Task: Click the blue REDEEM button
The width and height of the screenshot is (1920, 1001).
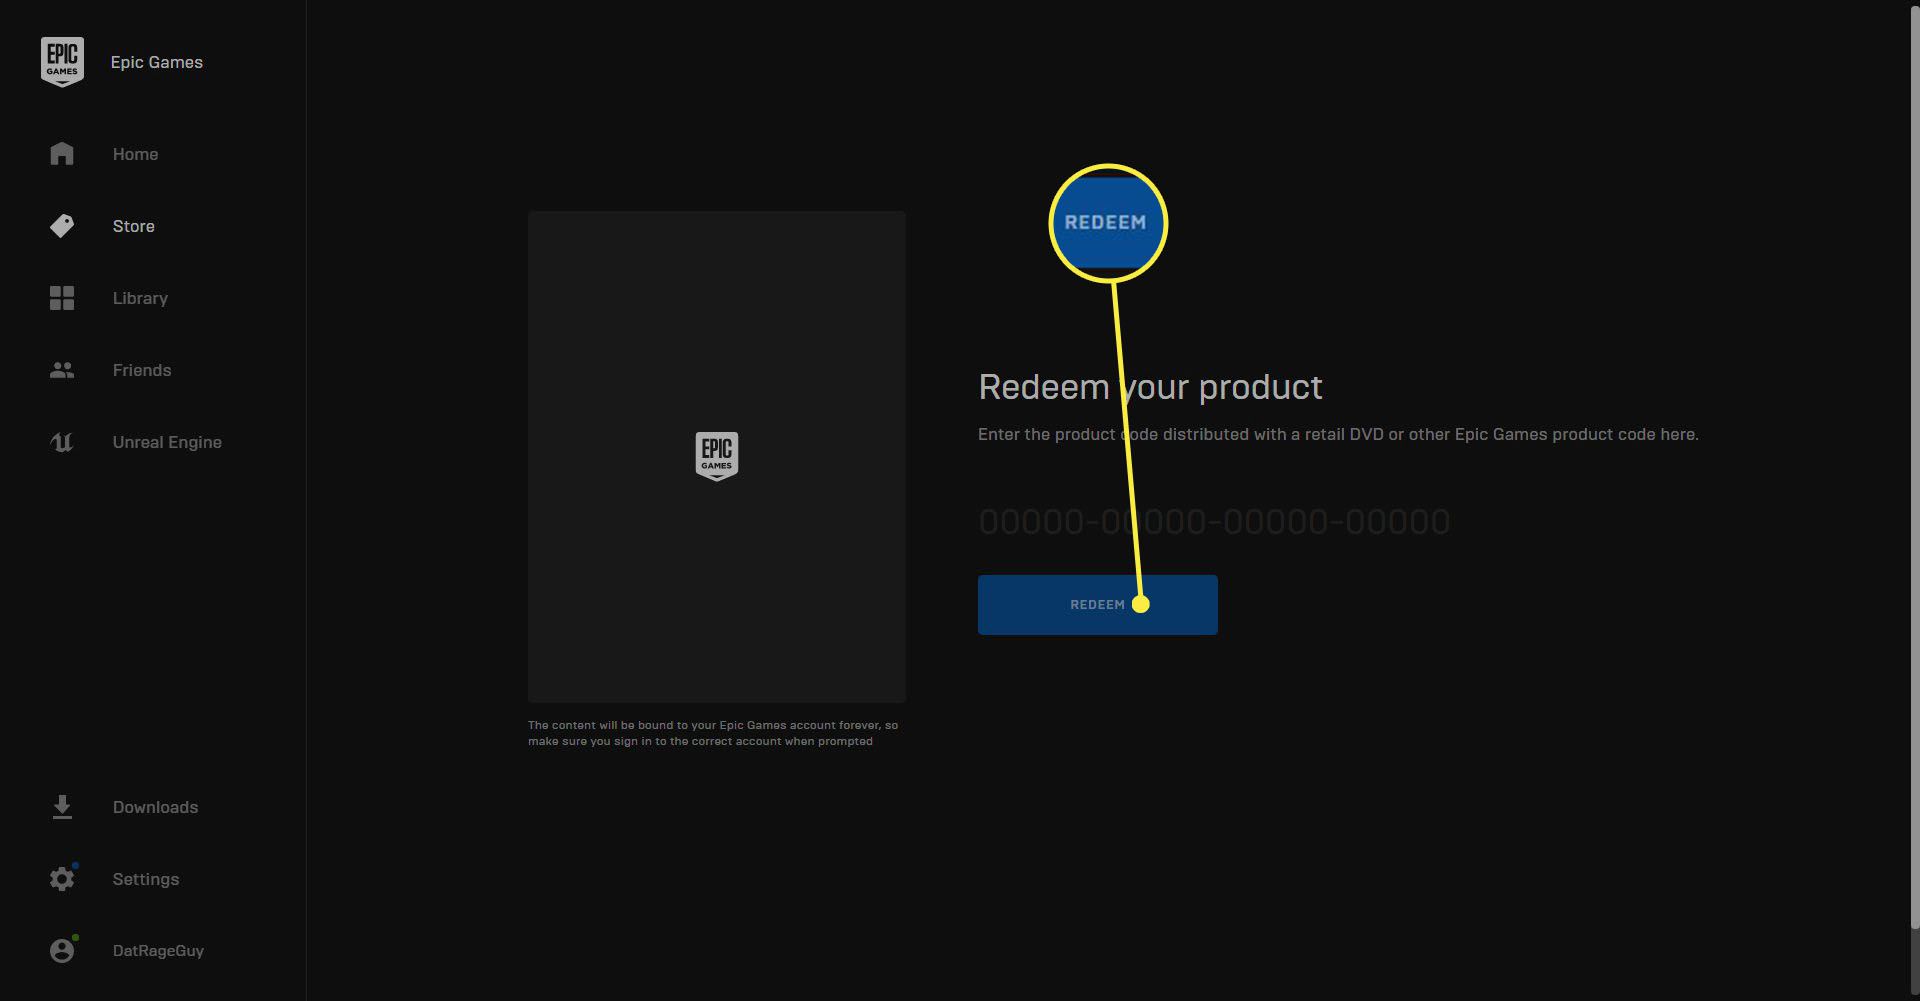Action: [x=1097, y=605]
